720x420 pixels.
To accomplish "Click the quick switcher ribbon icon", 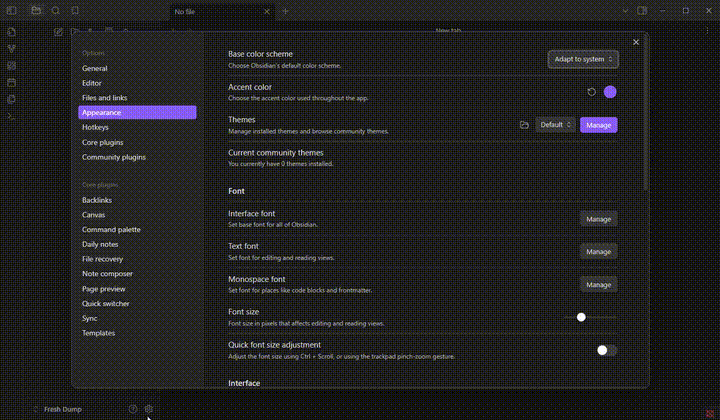I will tap(11, 32).
